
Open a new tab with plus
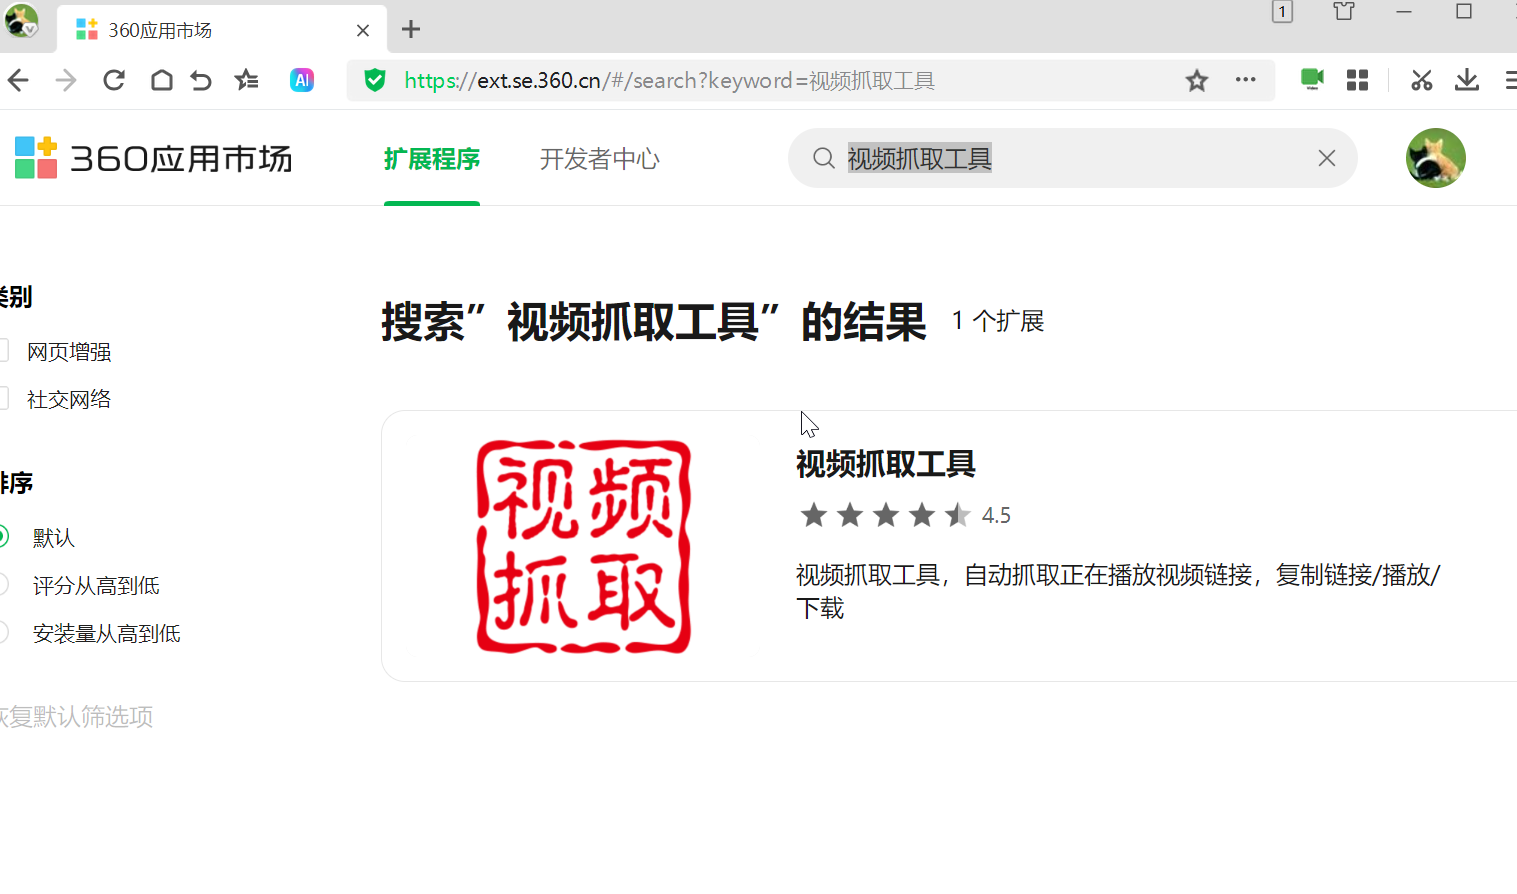[411, 29]
